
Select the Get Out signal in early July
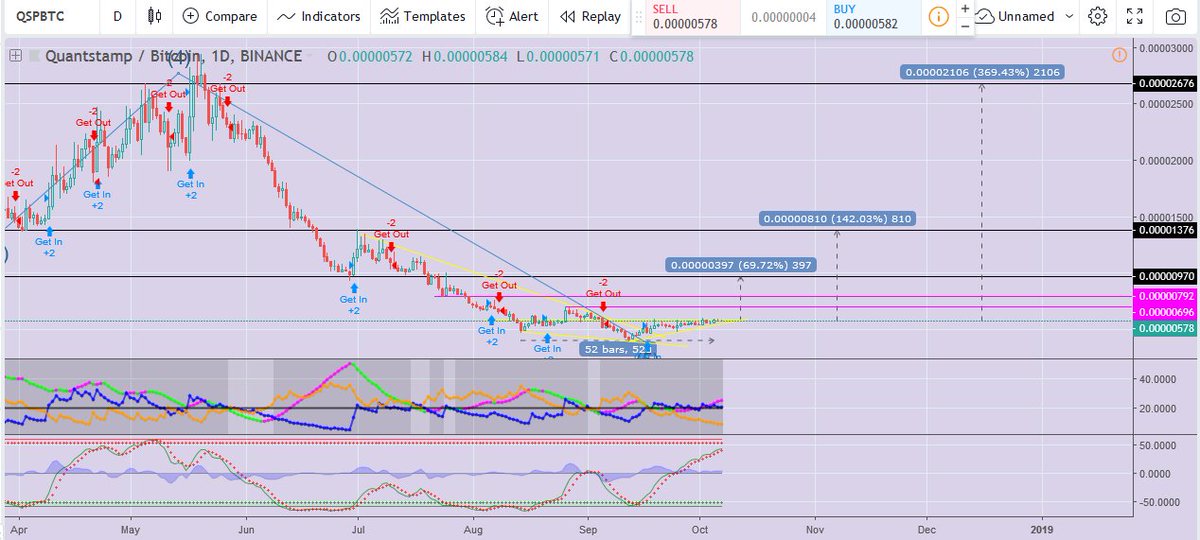click(391, 235)
